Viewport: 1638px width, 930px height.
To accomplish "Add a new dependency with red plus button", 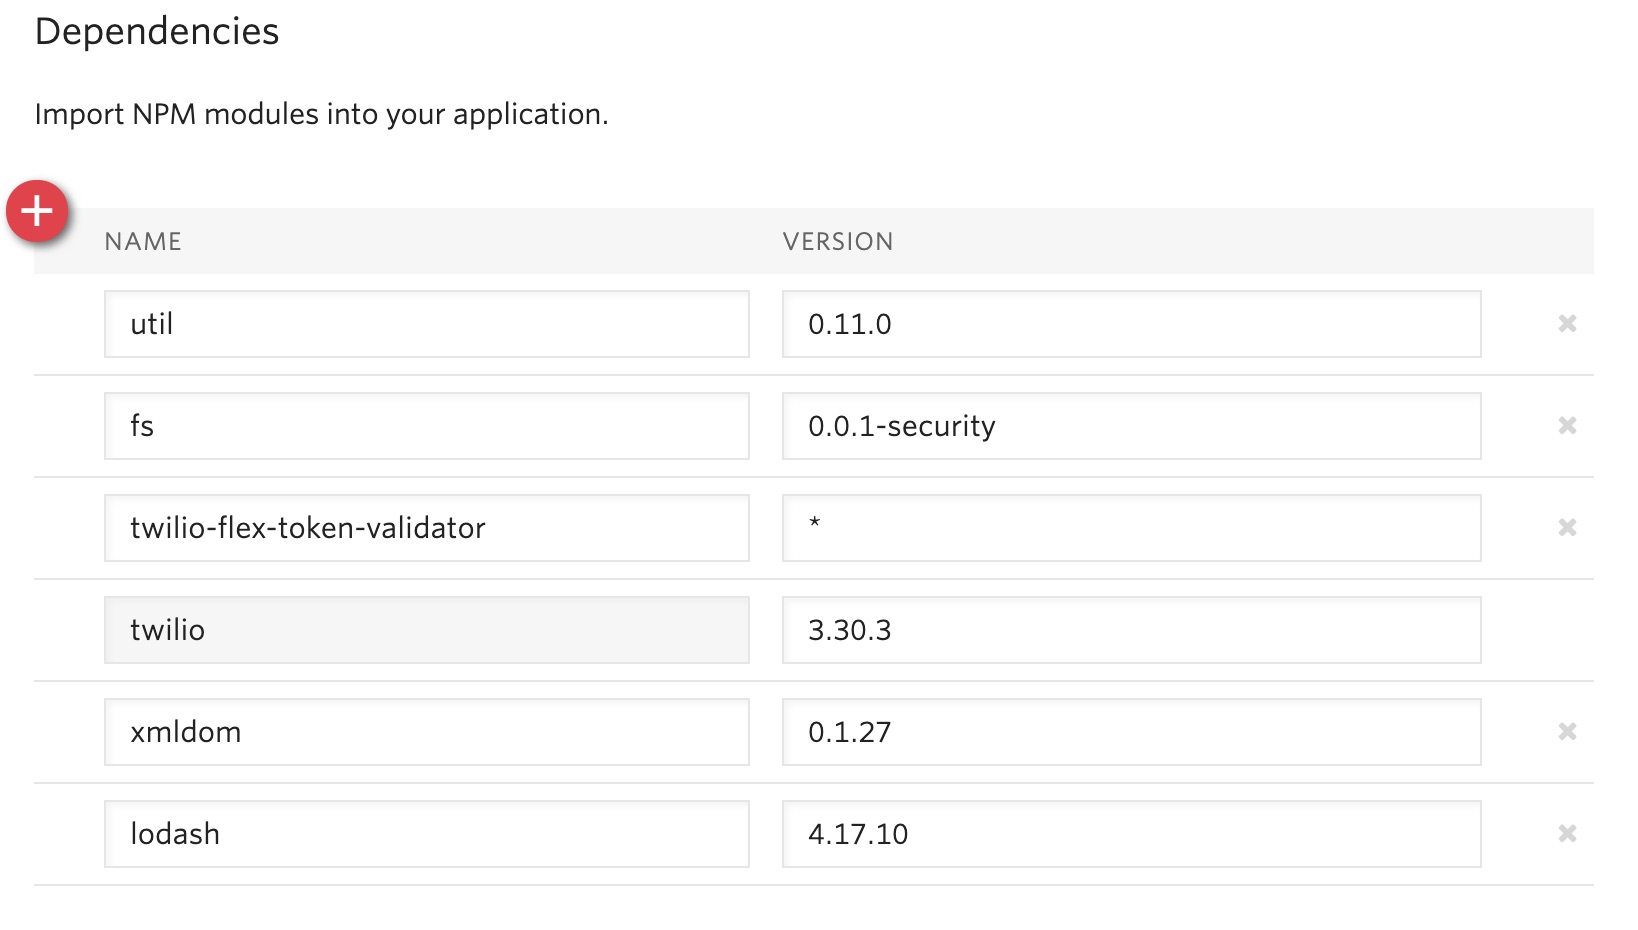I will click(37, 211).
